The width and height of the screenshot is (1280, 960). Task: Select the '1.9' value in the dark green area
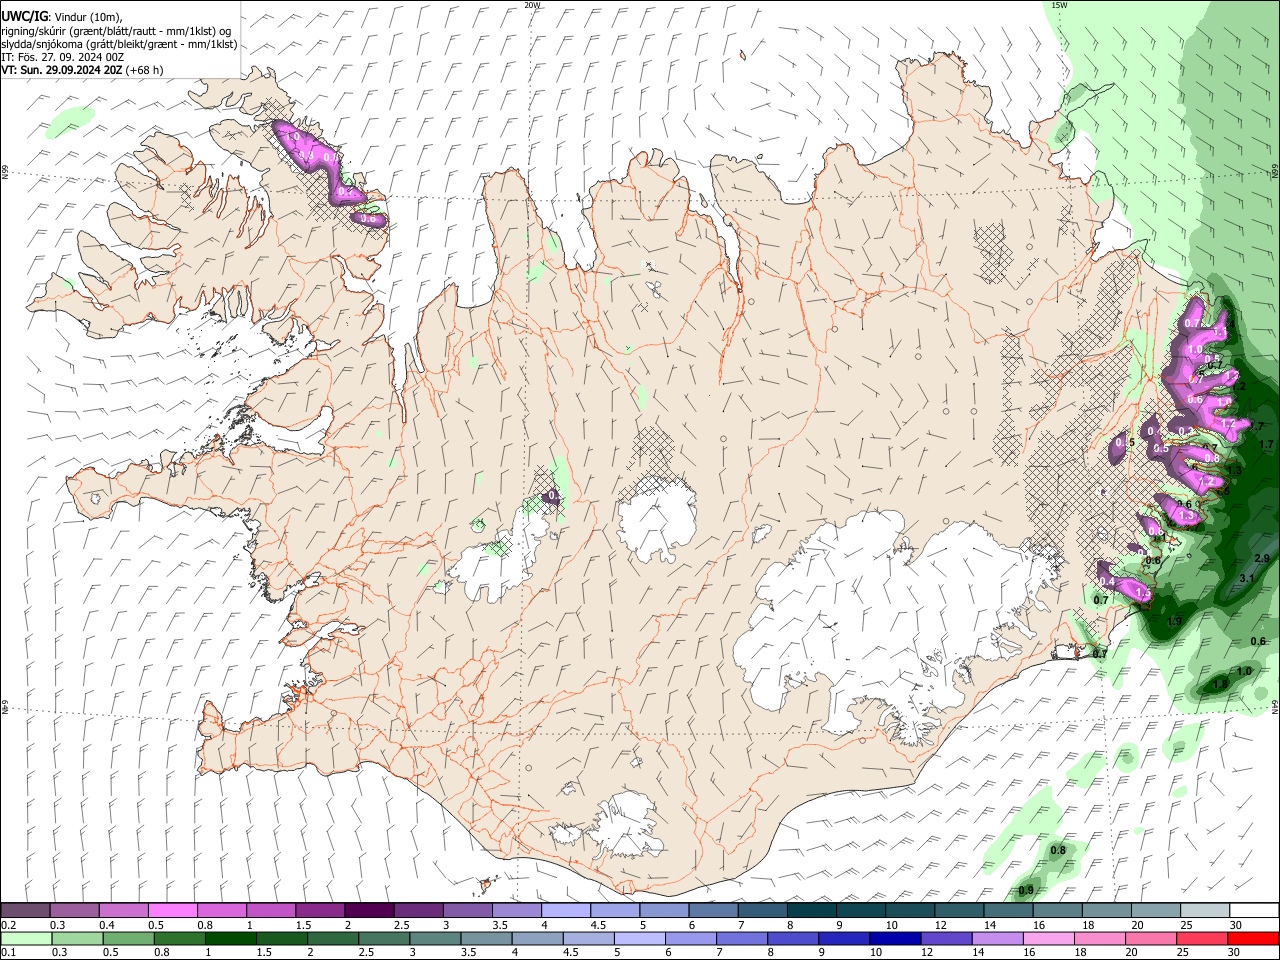(x=1174, y=622)
